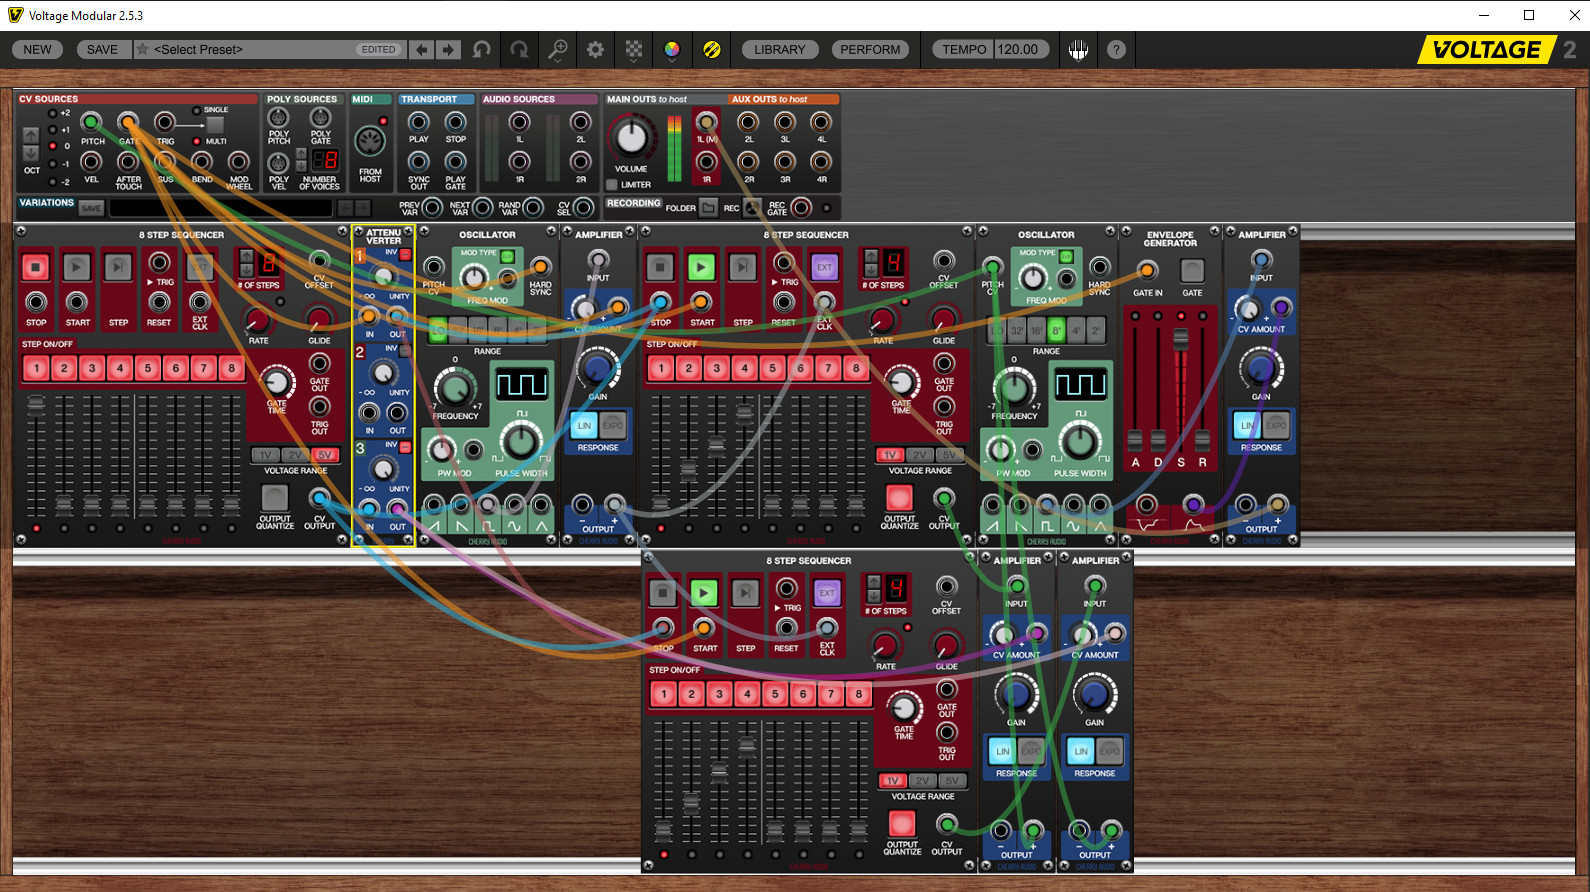Click the SAVE preset button

pos(102,49)
